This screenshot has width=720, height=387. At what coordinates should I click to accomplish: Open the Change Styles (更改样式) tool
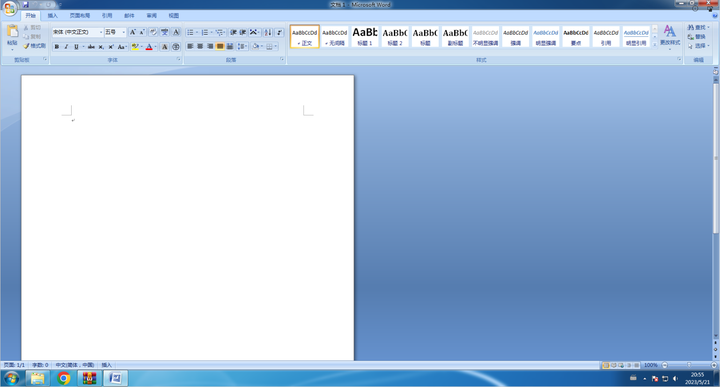click(x=670, y=36)
